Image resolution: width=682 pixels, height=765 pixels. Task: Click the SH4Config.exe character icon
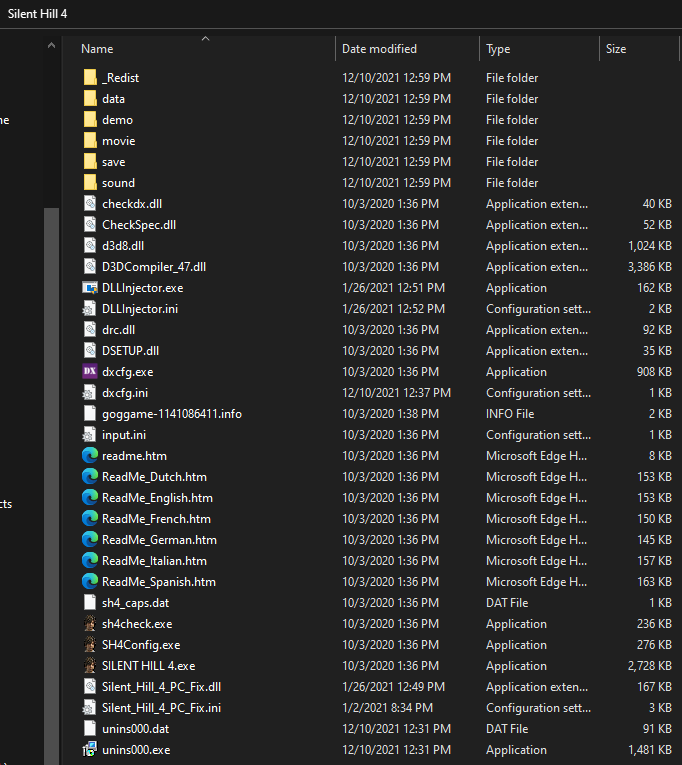click(x=90, y=644)
